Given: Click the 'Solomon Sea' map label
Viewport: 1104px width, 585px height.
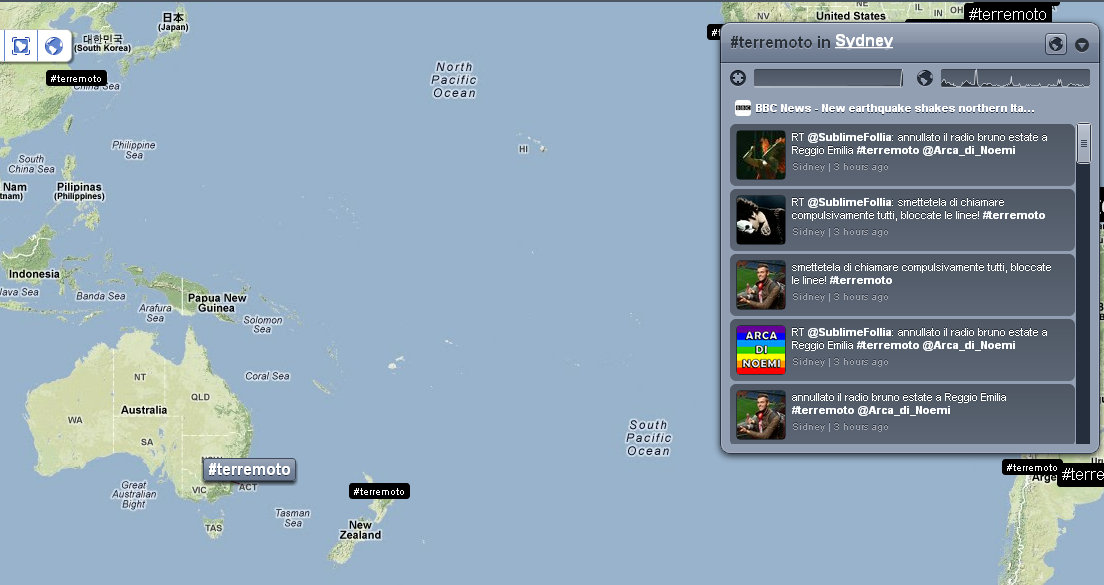Looking at the screenshot, I should coord(263,325).
